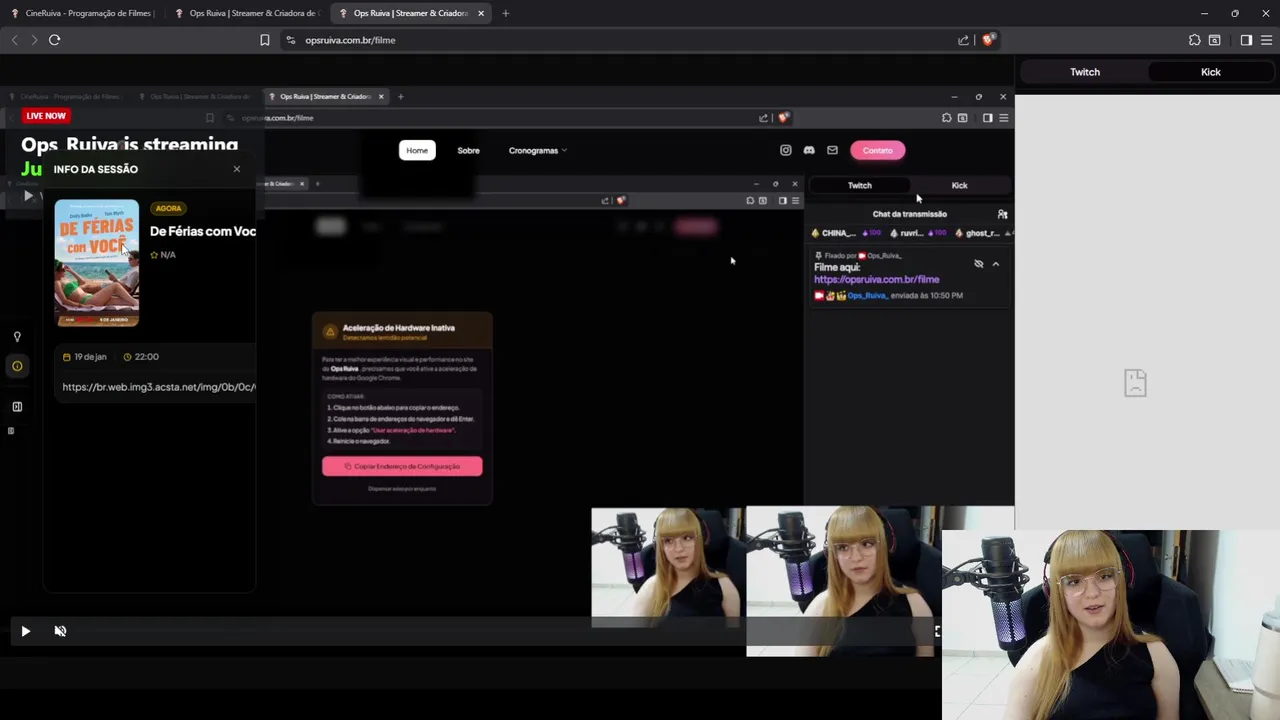Image resolution: width=1280 pixels, height=720 pixels.
Task: Click the N/A star rating
Action: [163, 255]
